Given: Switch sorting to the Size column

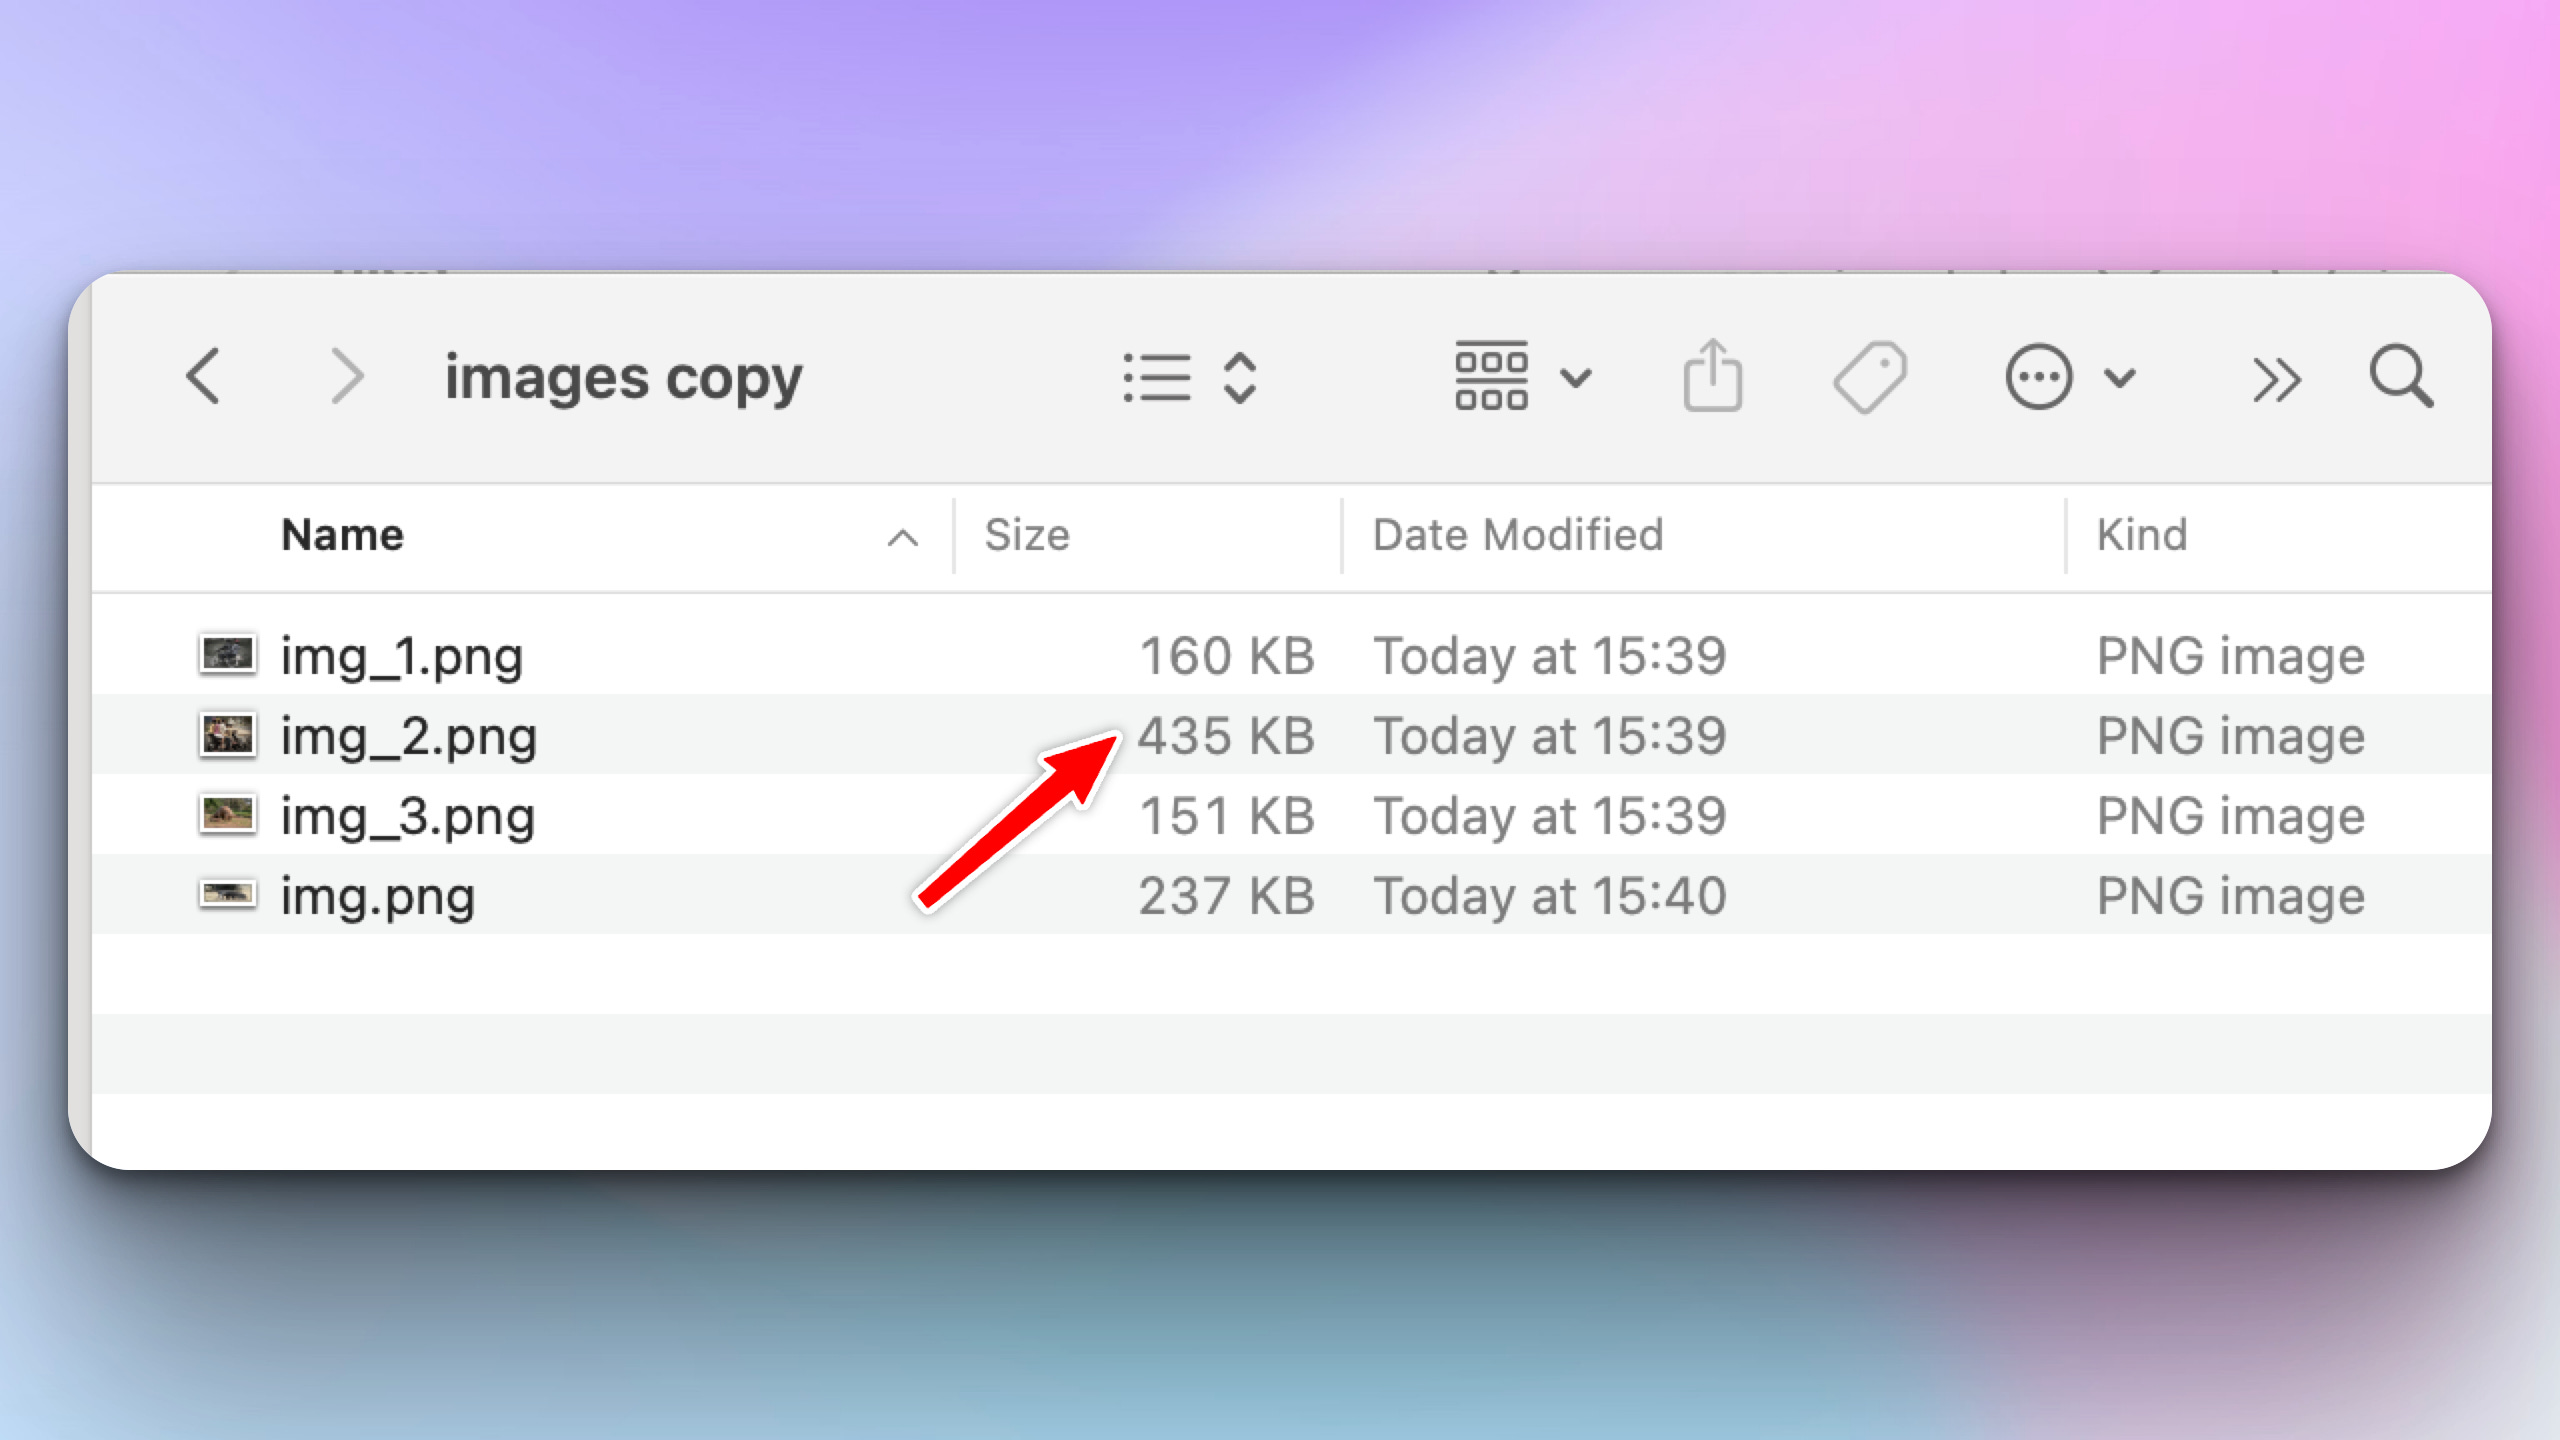Looking at the screenshot, I should tap(1025, 534).
